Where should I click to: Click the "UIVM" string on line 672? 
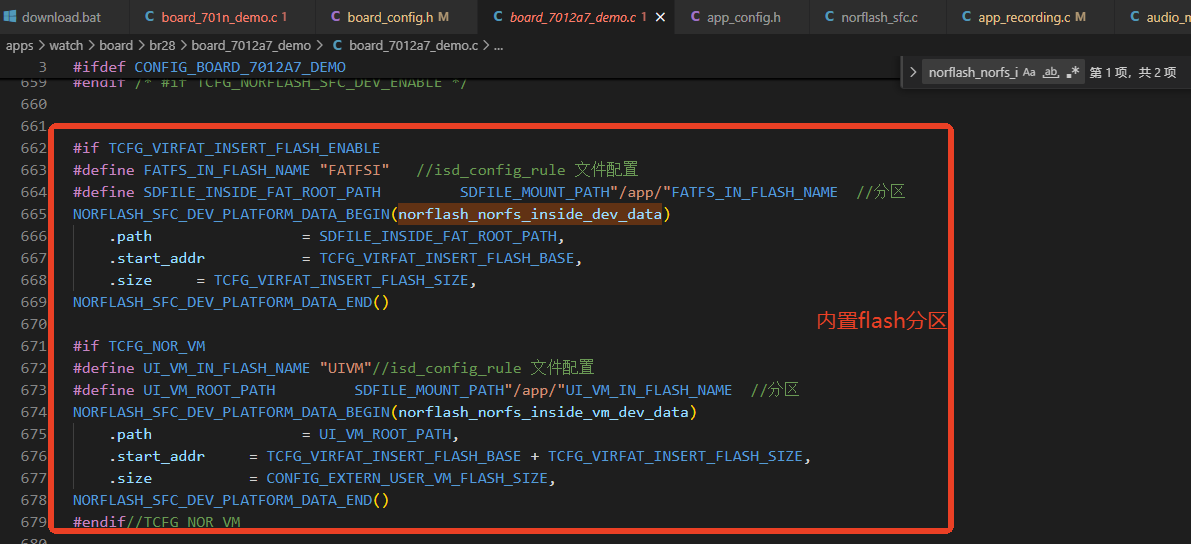pyautogui.click(x=345, y=368)
